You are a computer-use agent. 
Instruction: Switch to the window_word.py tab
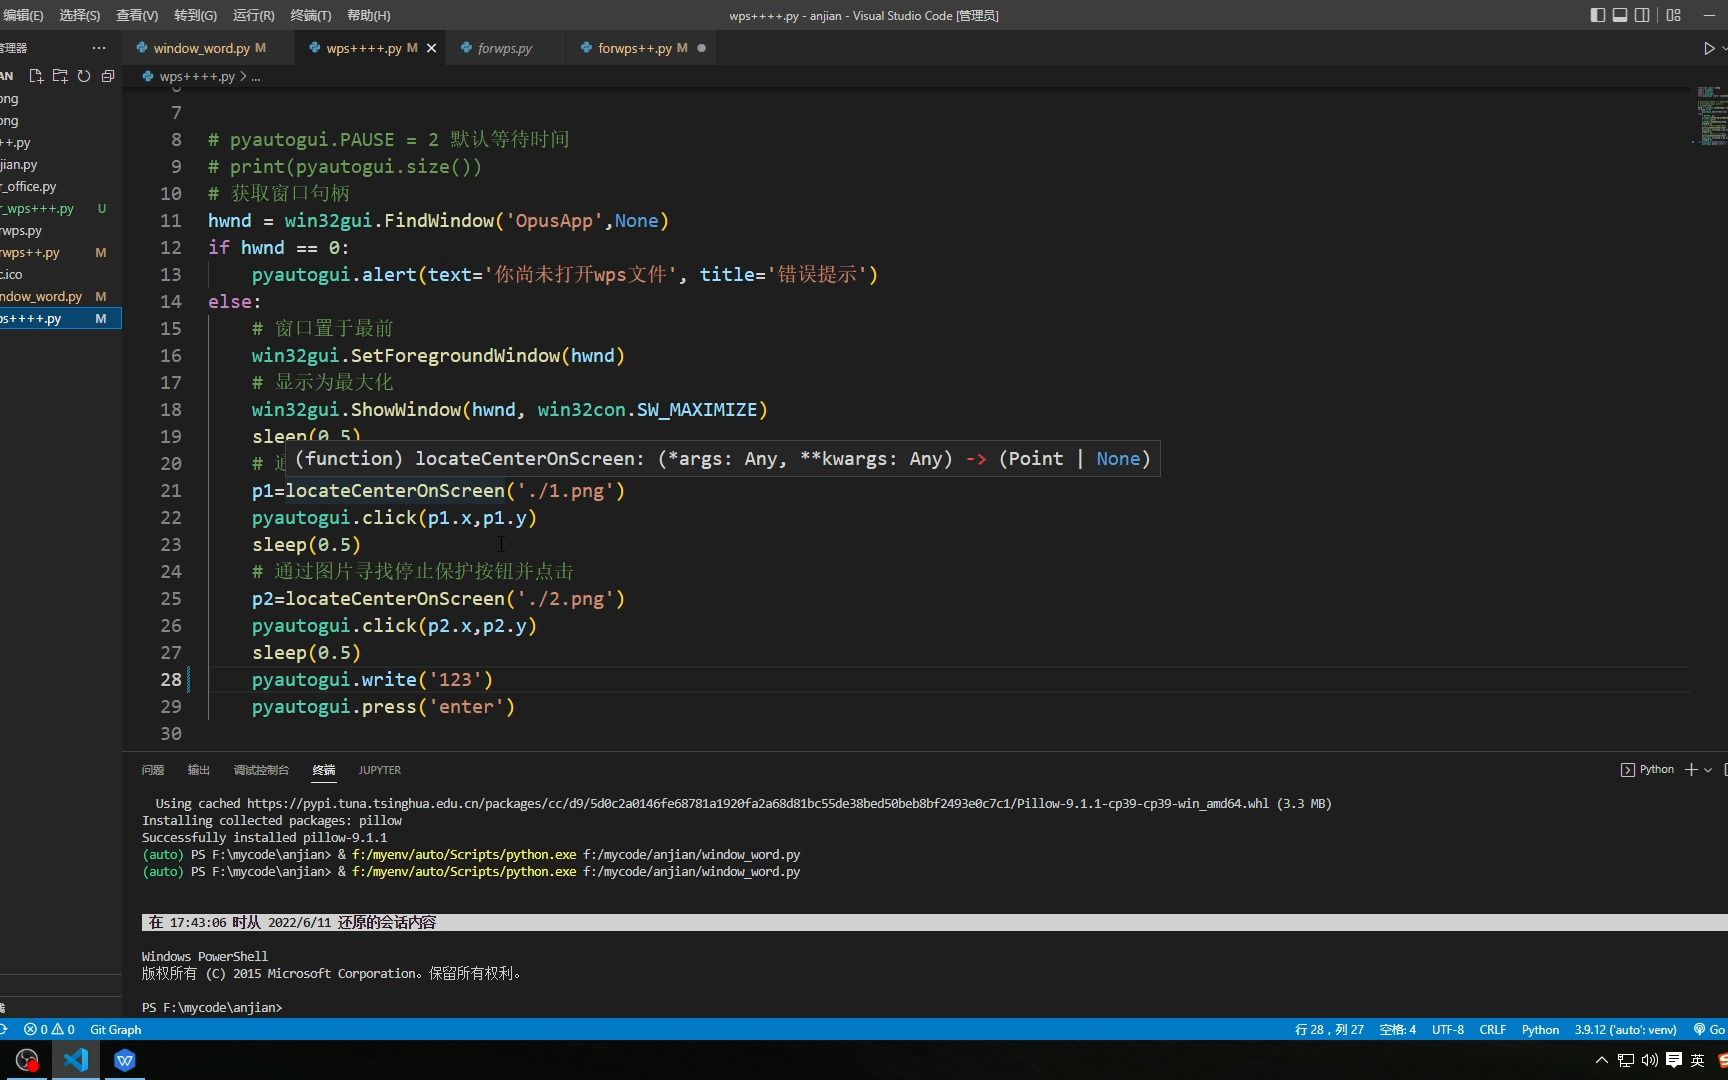pos(201,48)
